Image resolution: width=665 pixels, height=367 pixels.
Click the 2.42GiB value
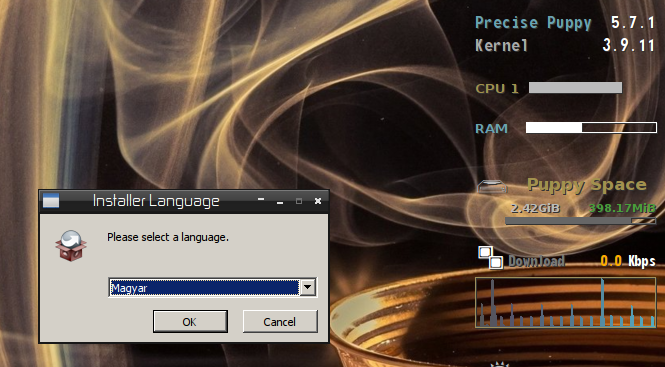click(535, 208)
